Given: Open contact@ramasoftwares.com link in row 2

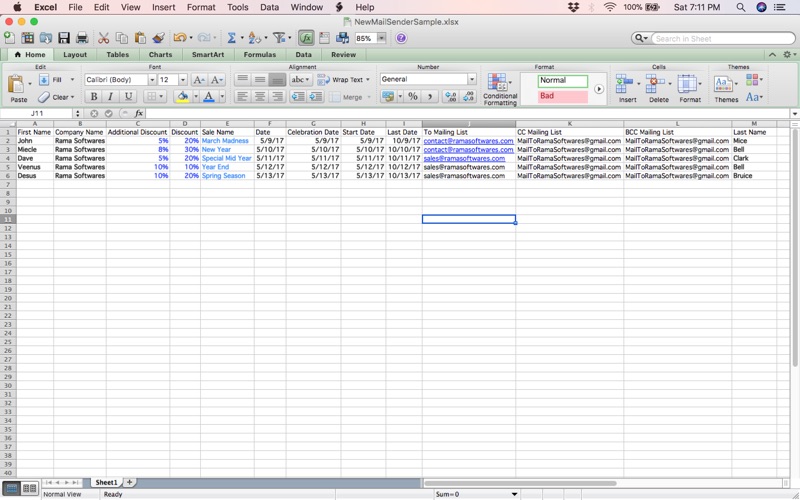Looking at the screenshot, I should click(x=468, y=141).
